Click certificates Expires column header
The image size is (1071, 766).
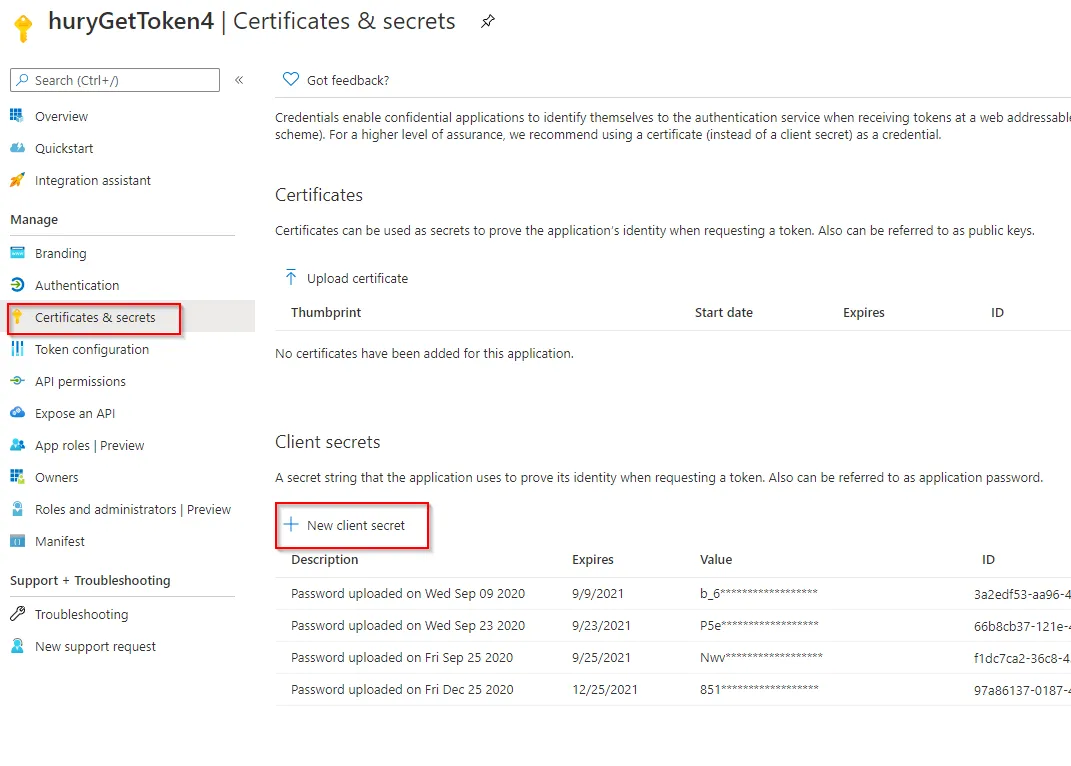pos(863,313)
